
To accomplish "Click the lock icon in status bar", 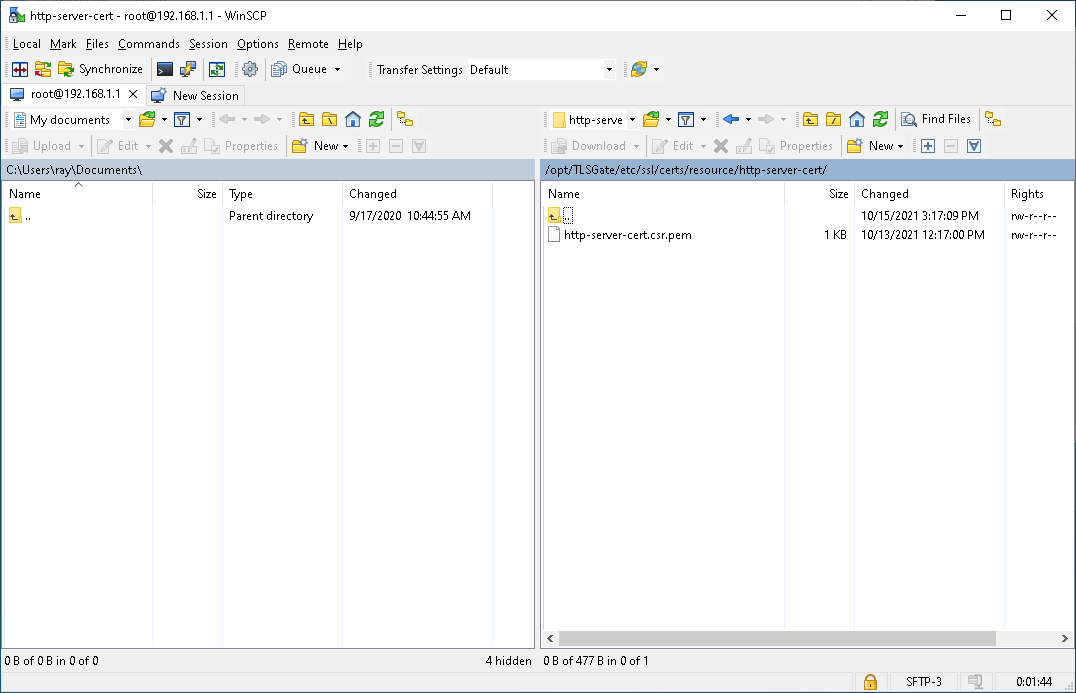I will pos(870,681).
